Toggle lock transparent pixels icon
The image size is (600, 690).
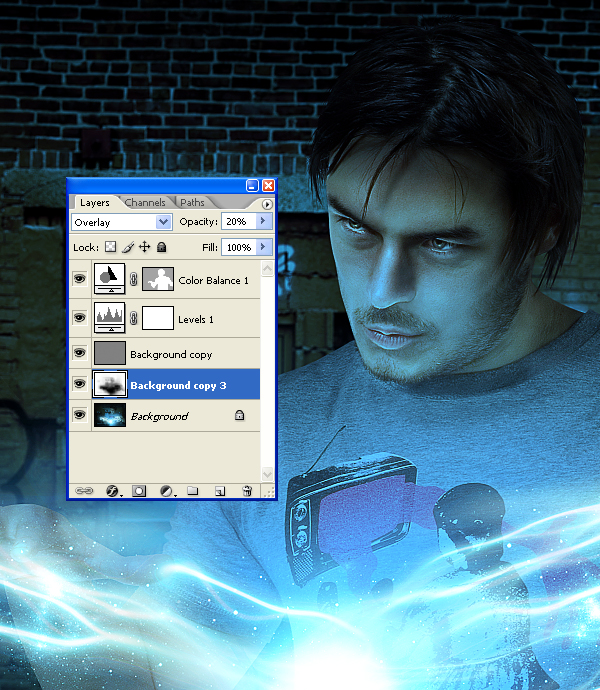click(x=110, y=247)
